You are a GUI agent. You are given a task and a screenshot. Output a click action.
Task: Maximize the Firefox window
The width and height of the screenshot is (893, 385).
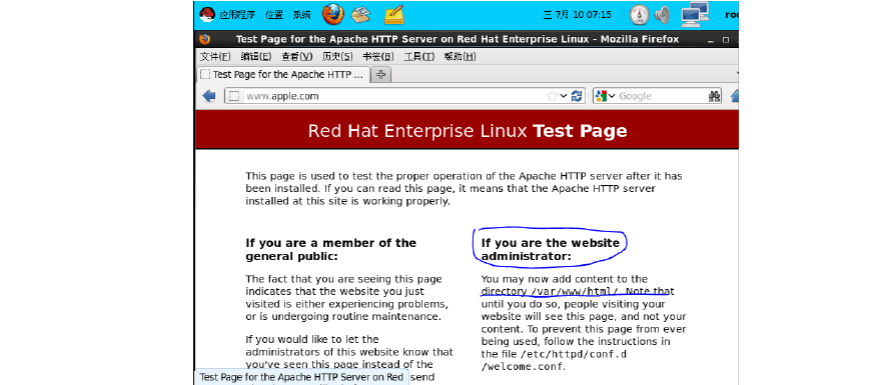tap(726, 40)
